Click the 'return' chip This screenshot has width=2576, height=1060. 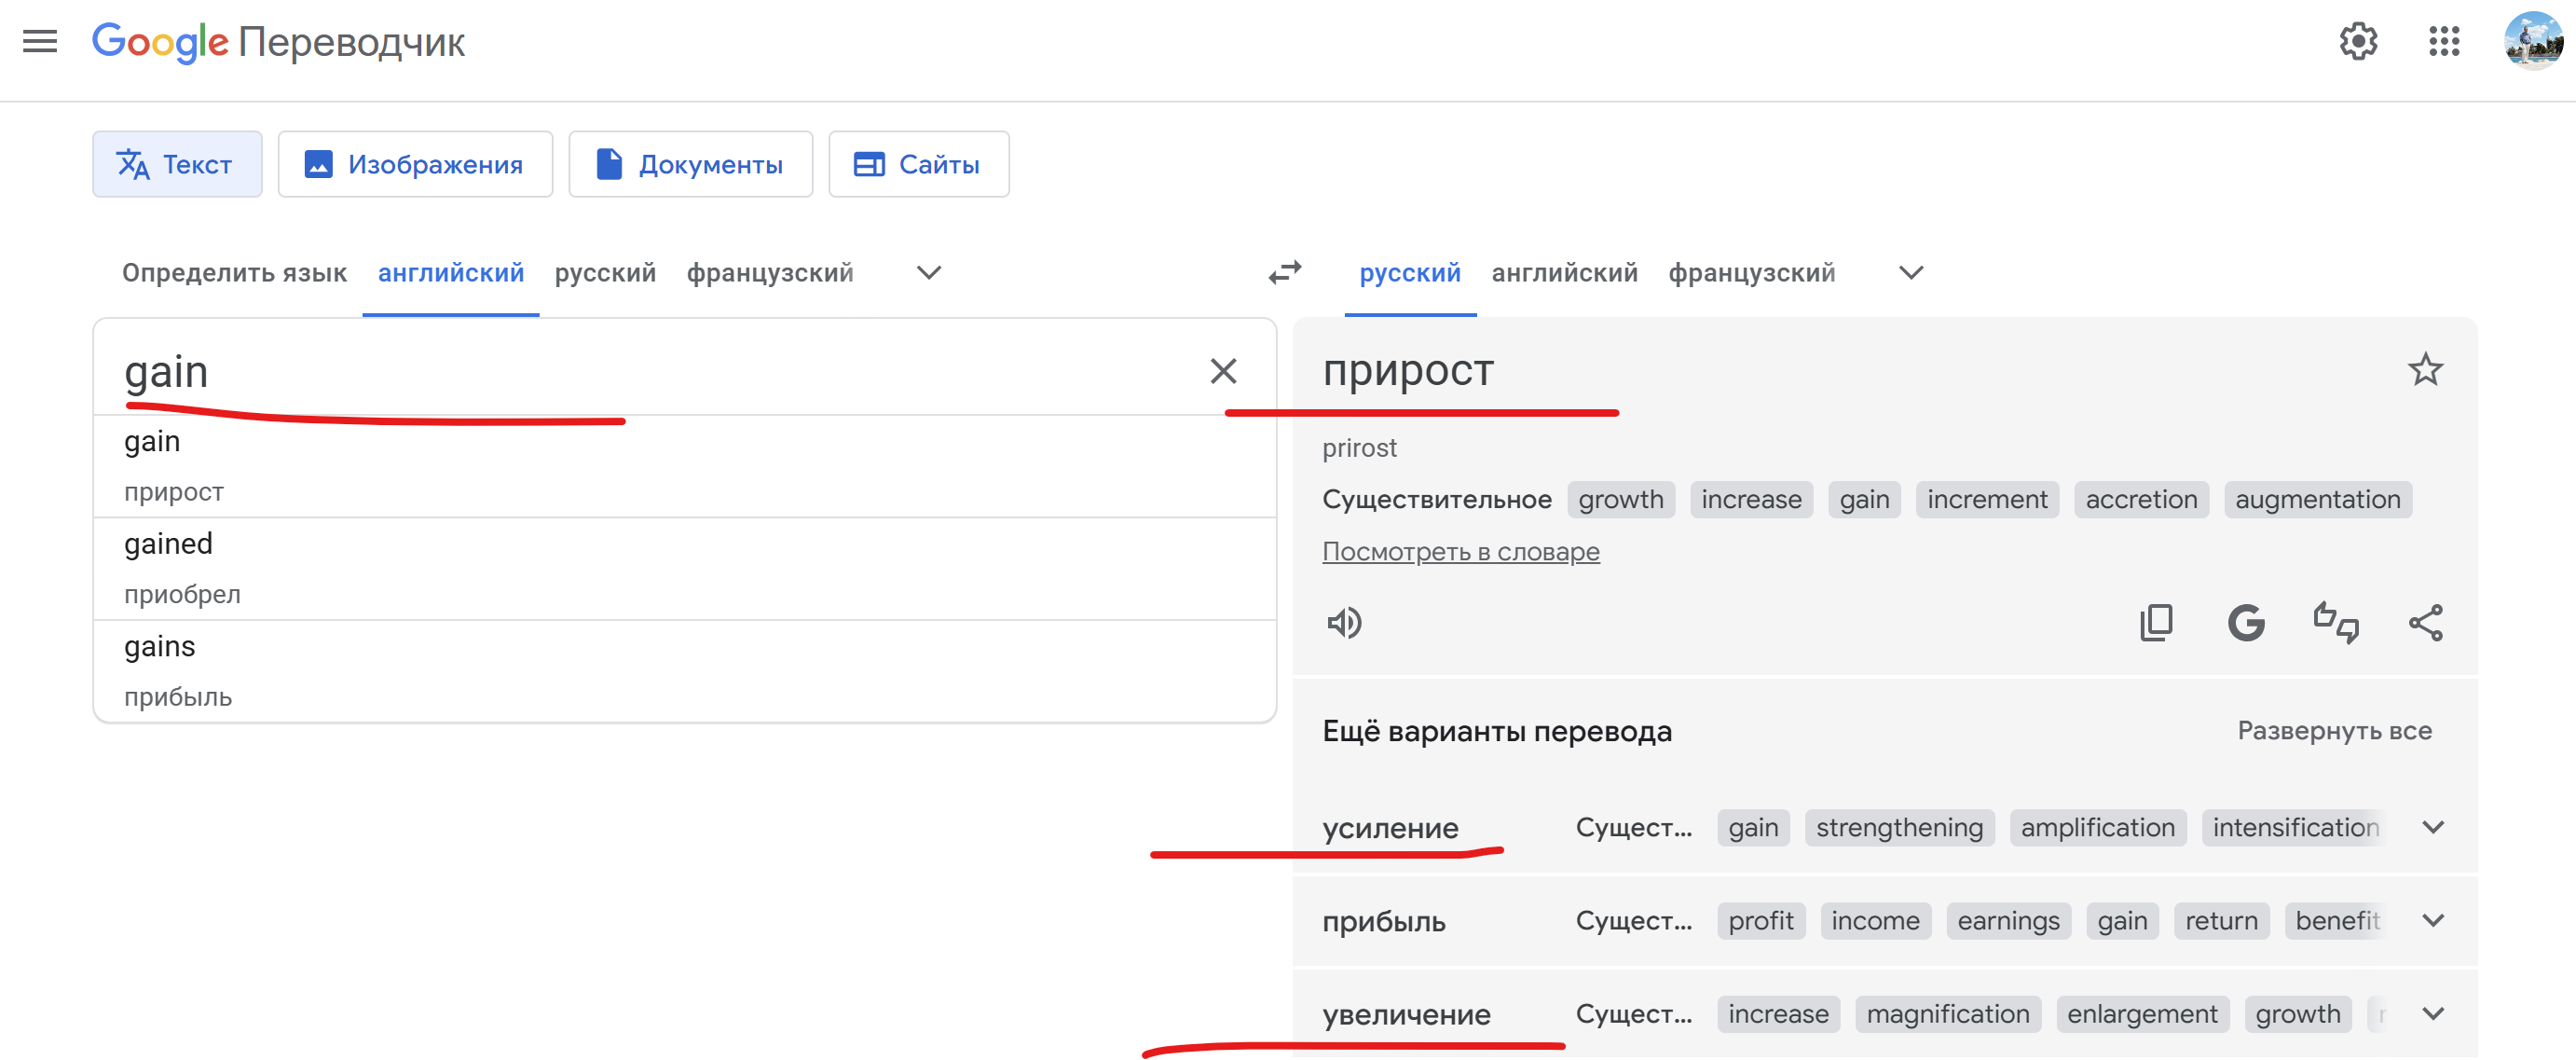point(2221,920)
